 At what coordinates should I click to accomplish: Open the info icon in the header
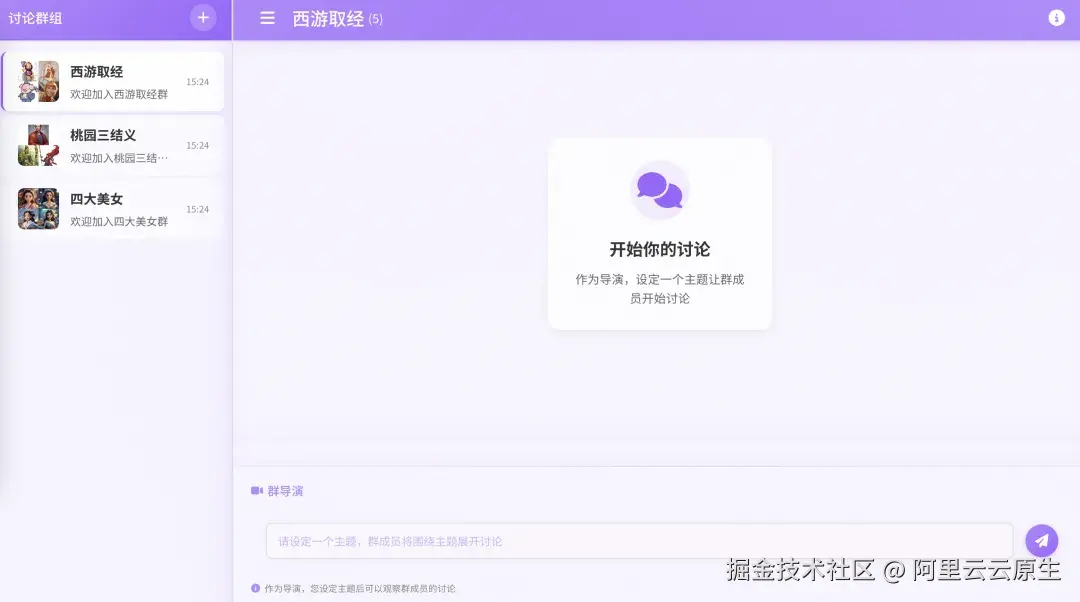coord(1056,18)
